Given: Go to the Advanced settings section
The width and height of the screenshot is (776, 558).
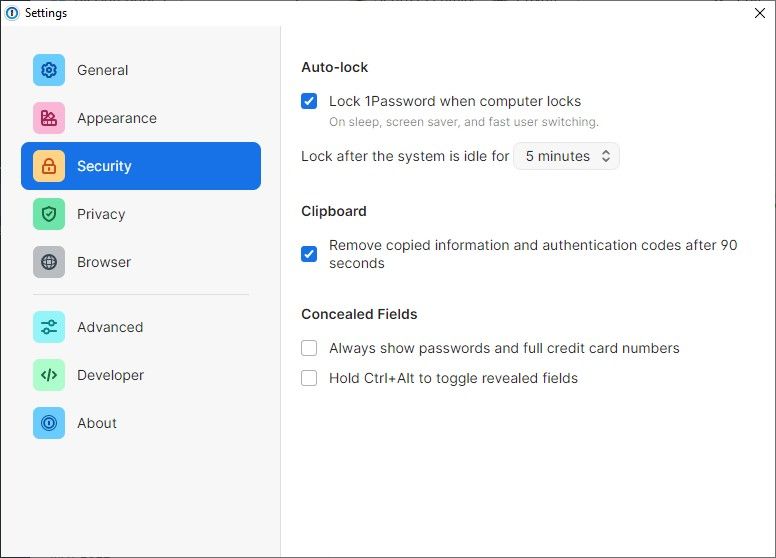Looking at the screenshot, I should click(110, 327).
